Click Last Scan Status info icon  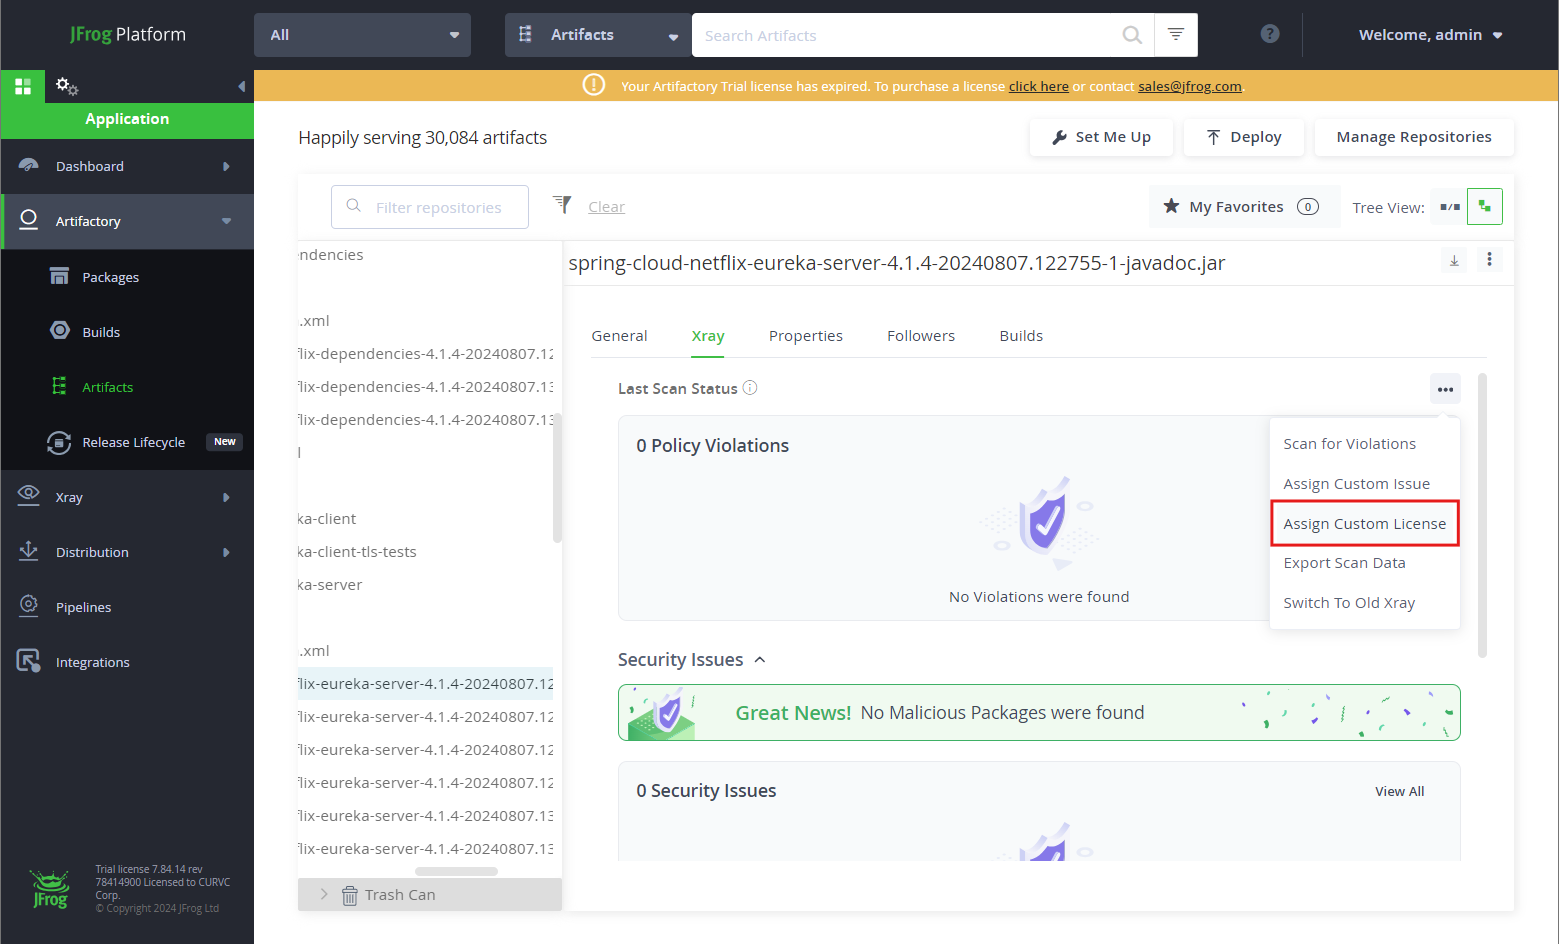(750, 388)
